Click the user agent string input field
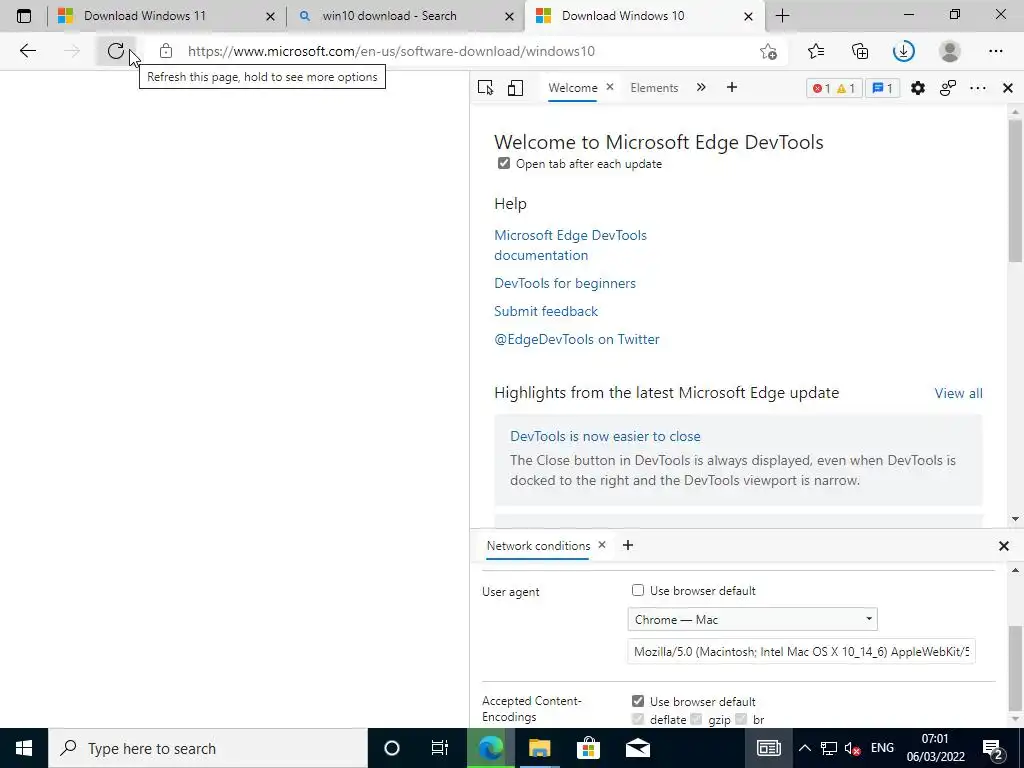1024x768 pixels. click(801, 651)
